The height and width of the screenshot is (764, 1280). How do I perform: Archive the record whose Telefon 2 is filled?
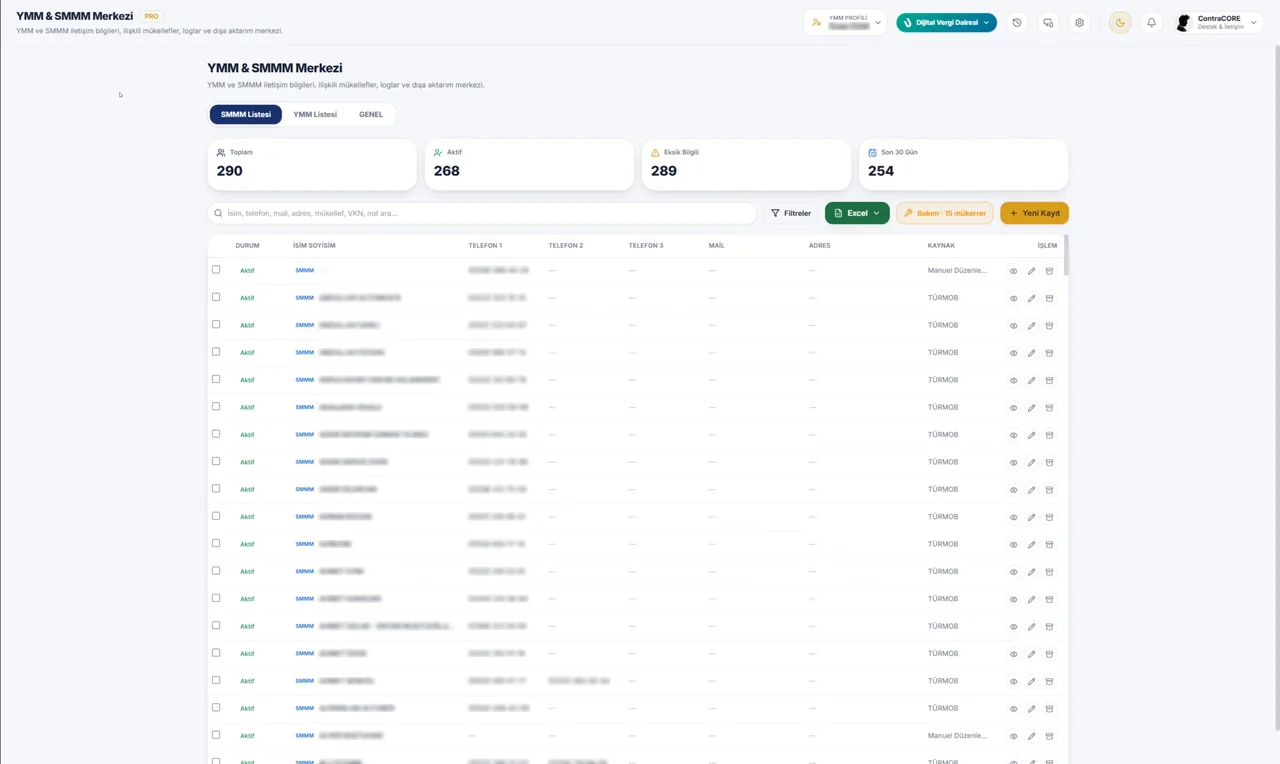pos(1049,681)
